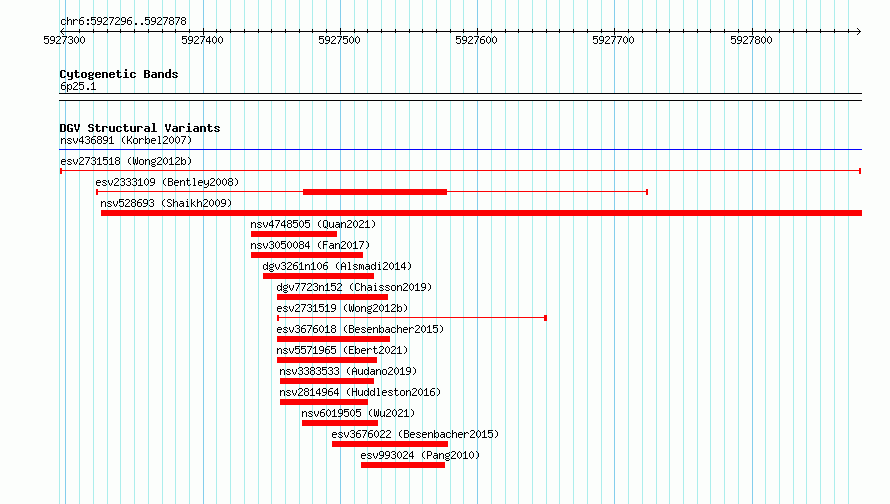The image size is (890, 504).
Task: Click ruler position 5927400
Action: point(202,40)
